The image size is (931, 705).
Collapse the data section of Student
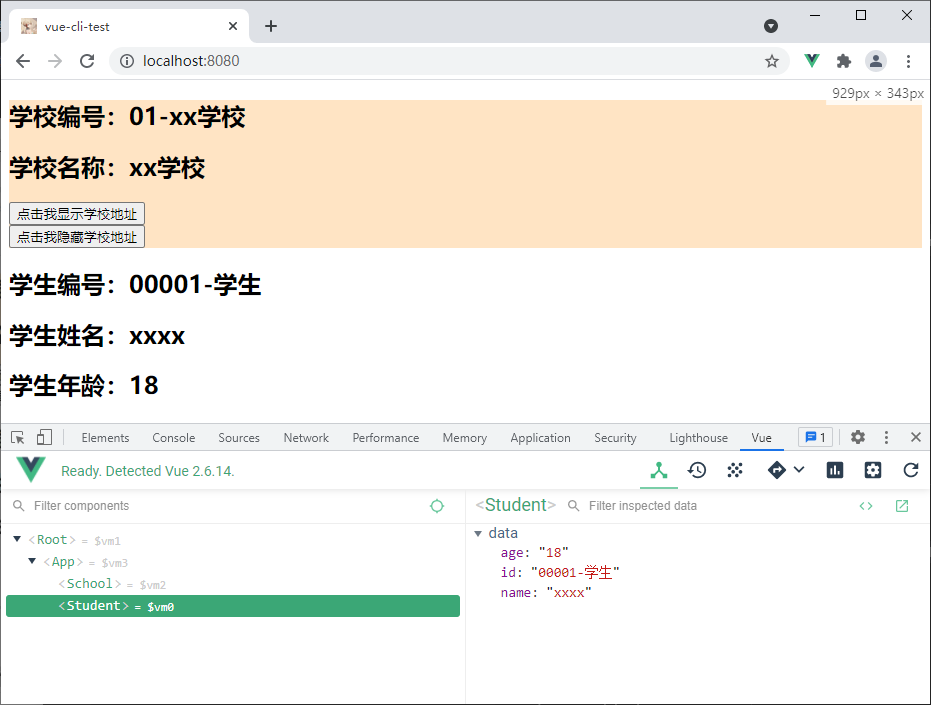point(478,534)
